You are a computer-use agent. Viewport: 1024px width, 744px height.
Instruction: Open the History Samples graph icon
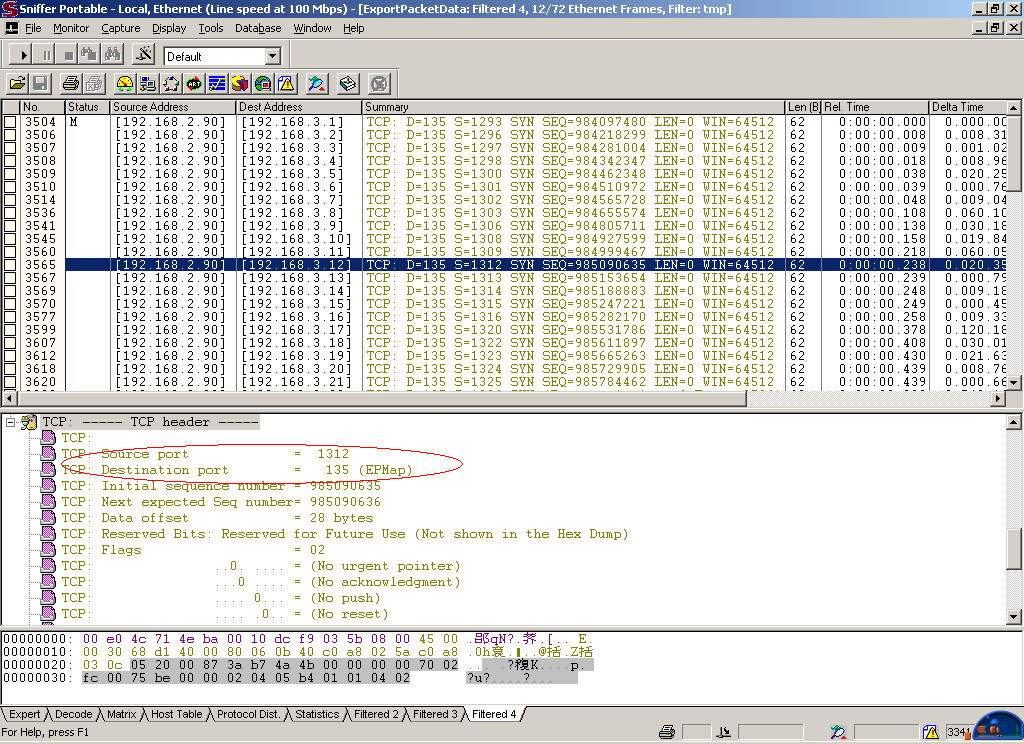[x=217, y=84]
